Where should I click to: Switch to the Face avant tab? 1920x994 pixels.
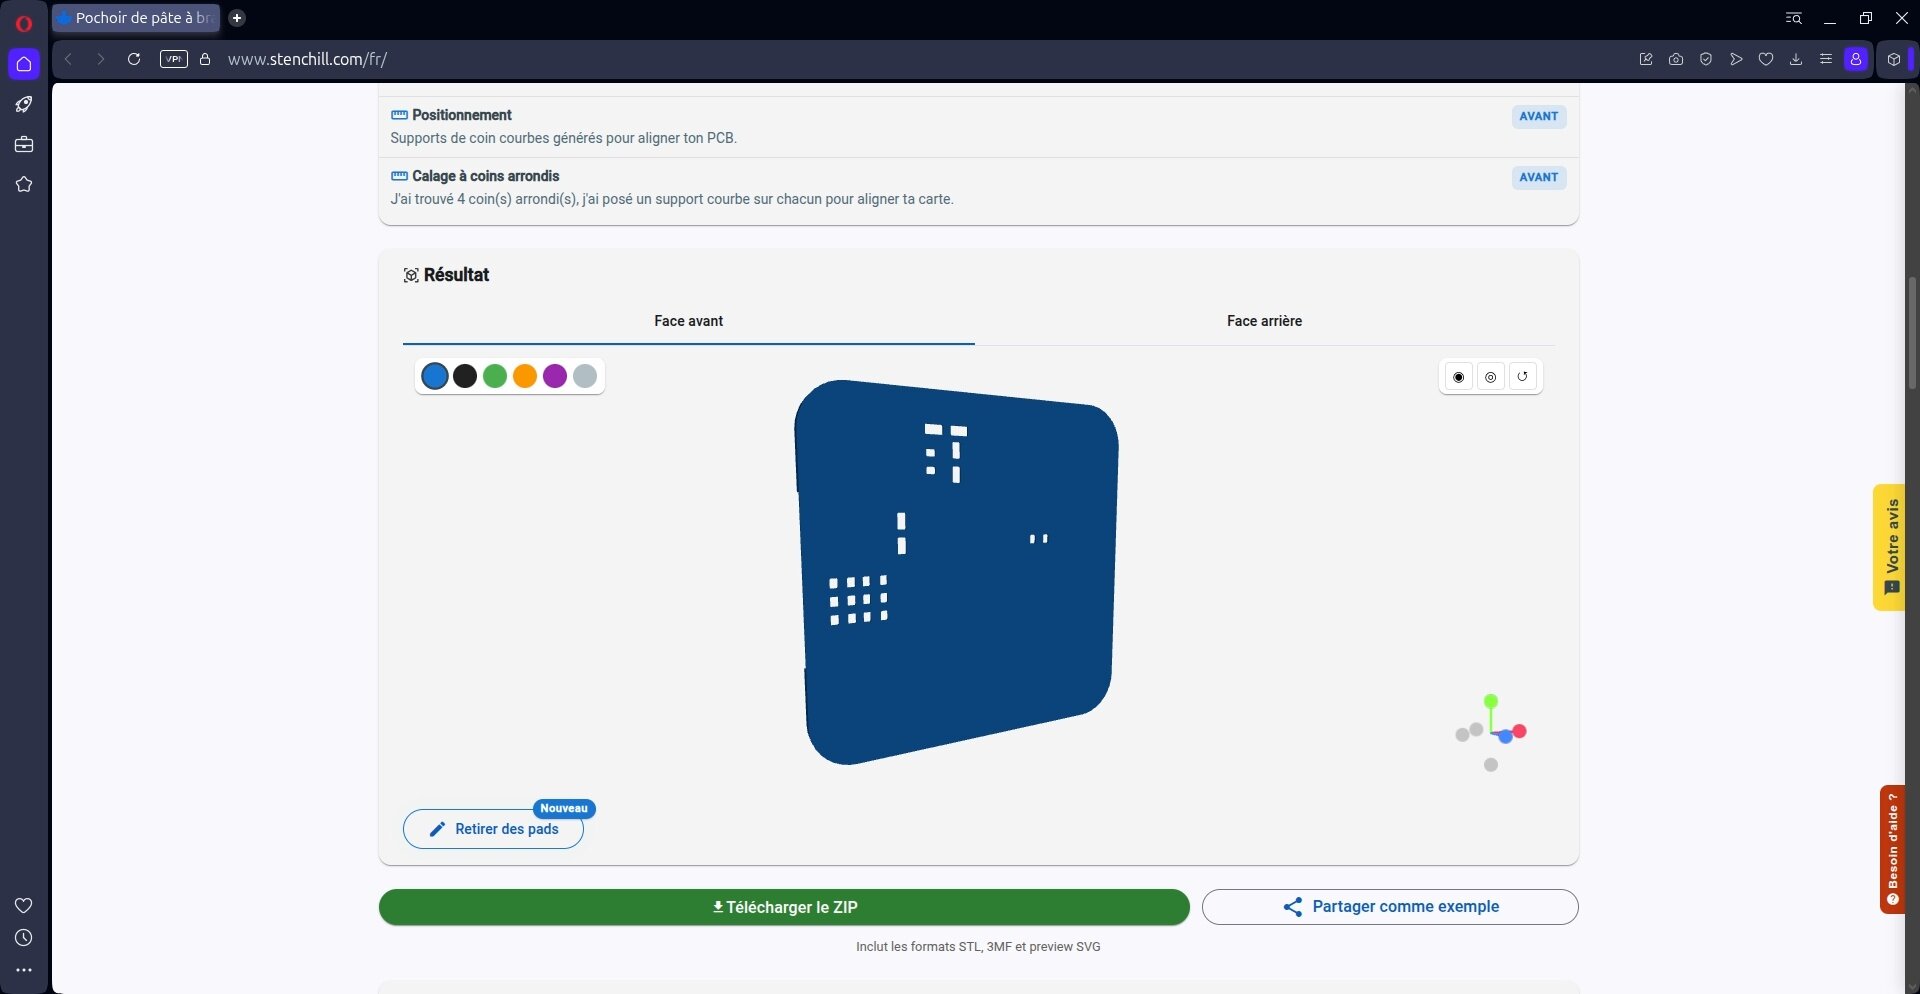pos(689,321)
